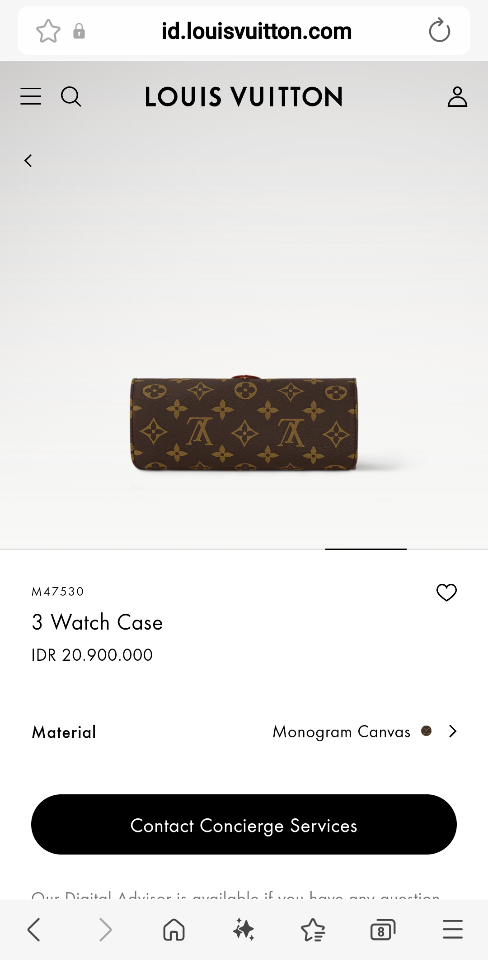
Task: Go back using the browser navigation arrow
Action: coord(34,930)
